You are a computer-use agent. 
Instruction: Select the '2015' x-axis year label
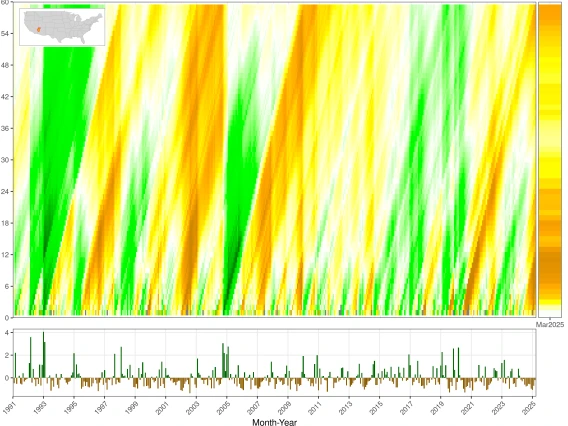click(375, 408)
